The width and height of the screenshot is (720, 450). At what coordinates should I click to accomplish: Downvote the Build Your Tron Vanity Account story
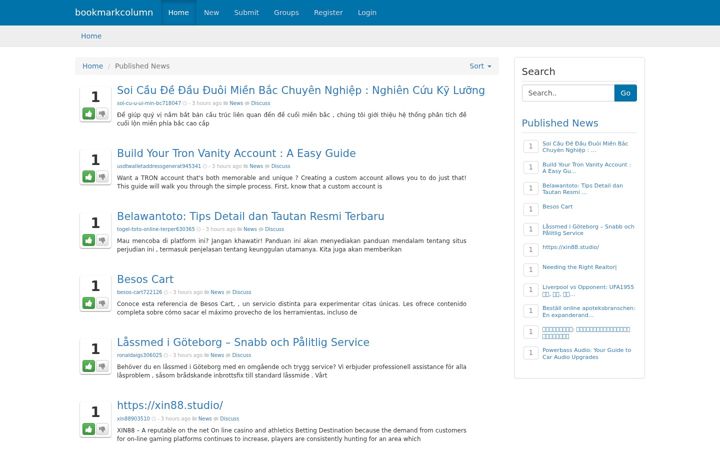point(102,177)
